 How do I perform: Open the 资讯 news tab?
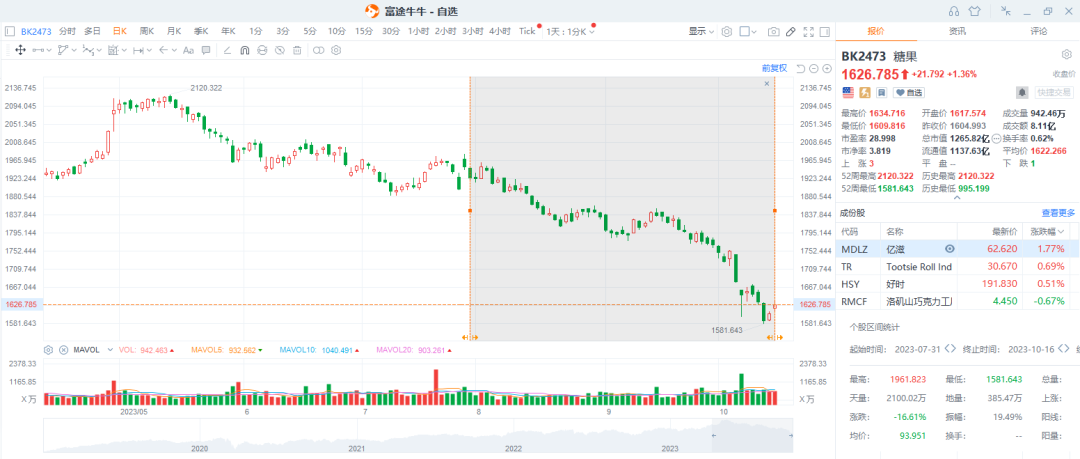[x=957, y=31]
